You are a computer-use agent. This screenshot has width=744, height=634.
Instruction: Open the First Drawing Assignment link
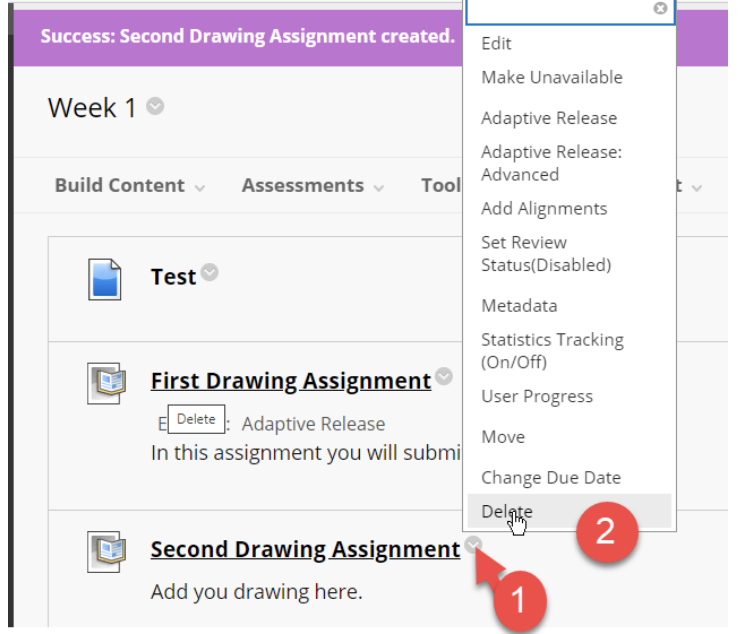tap(290, 381)
